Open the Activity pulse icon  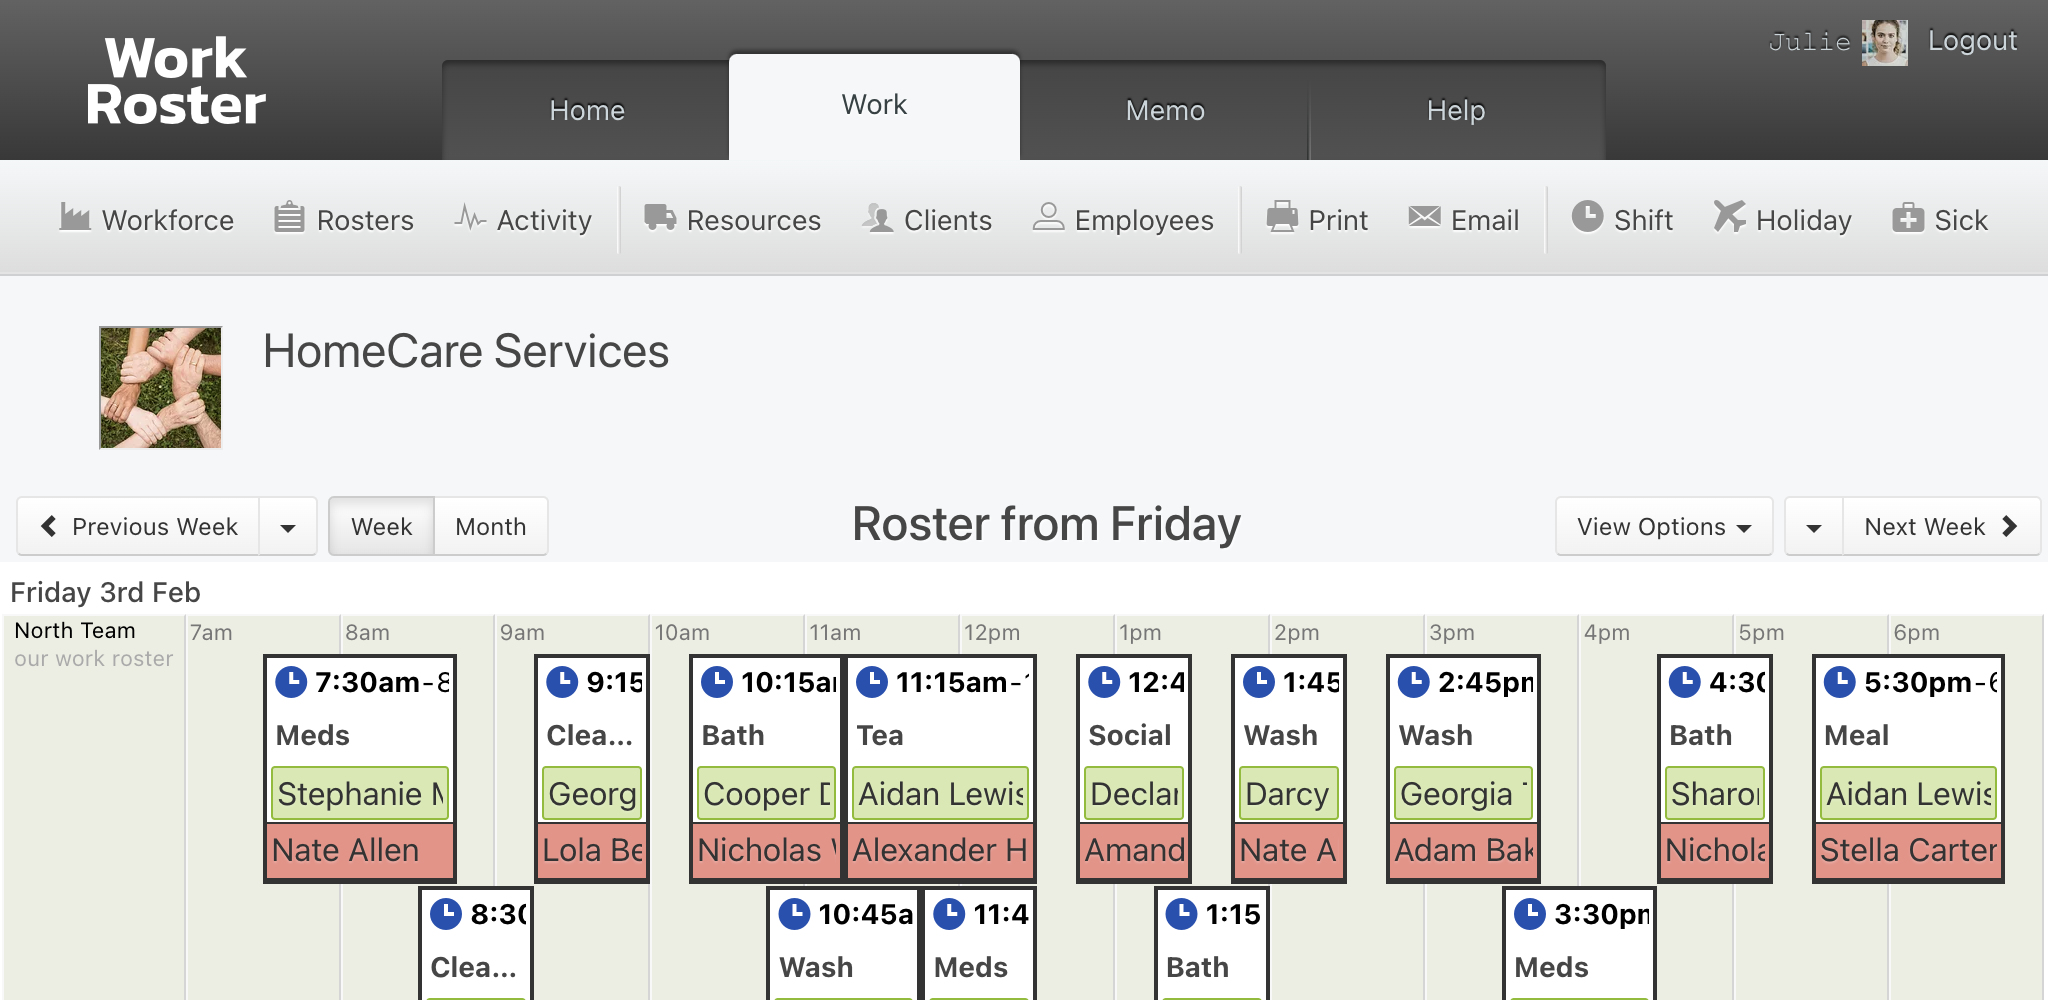[470, 218]
